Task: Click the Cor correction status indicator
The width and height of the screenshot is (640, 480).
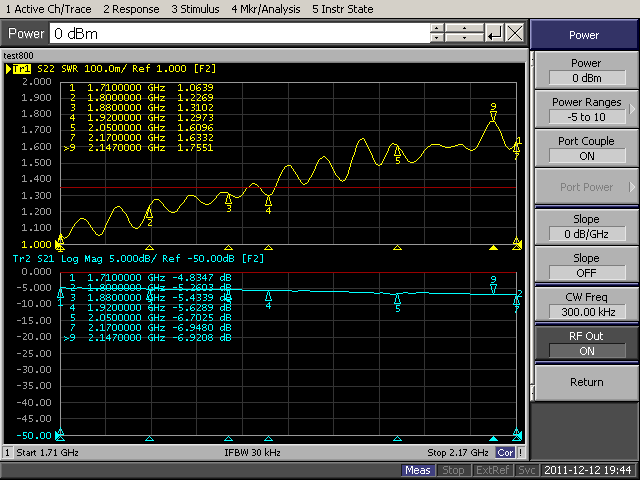Action: 505,453
